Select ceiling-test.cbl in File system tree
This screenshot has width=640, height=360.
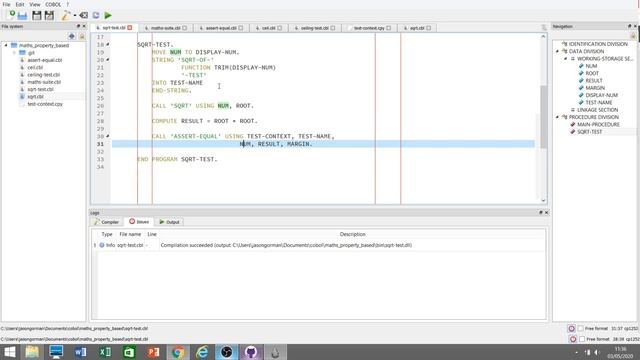point(43,75)
